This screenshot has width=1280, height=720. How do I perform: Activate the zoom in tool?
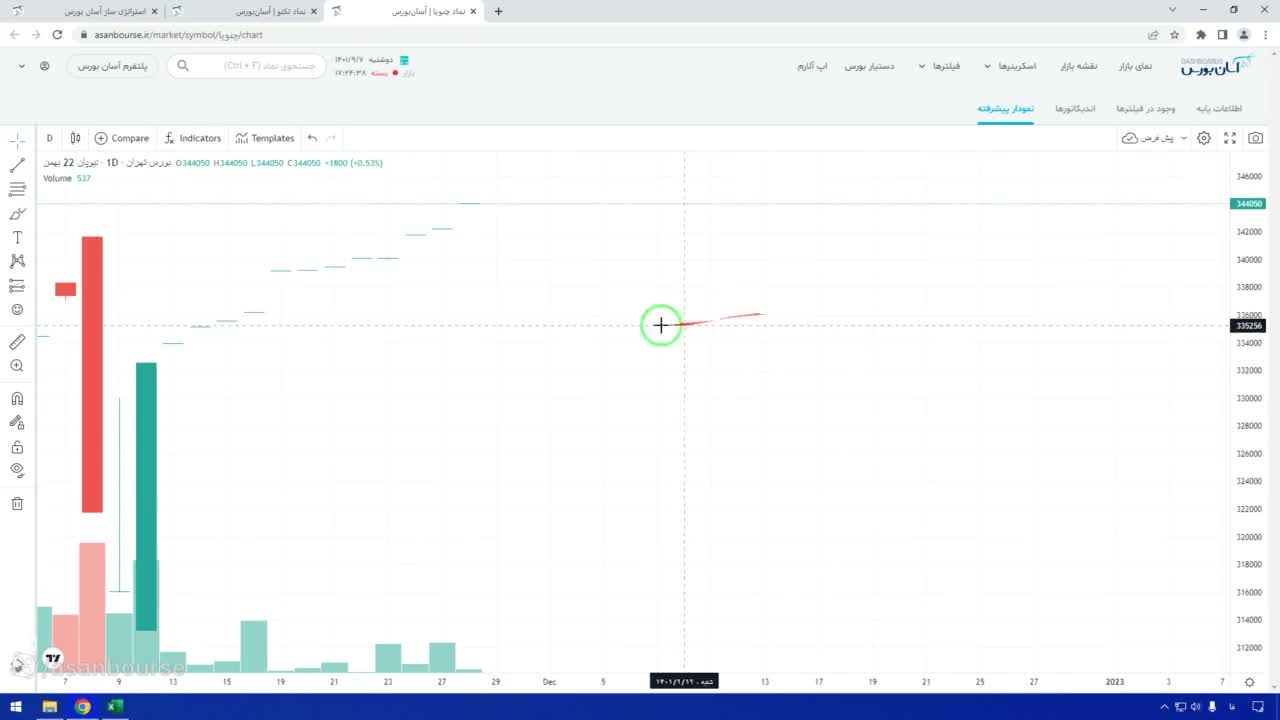17,366
